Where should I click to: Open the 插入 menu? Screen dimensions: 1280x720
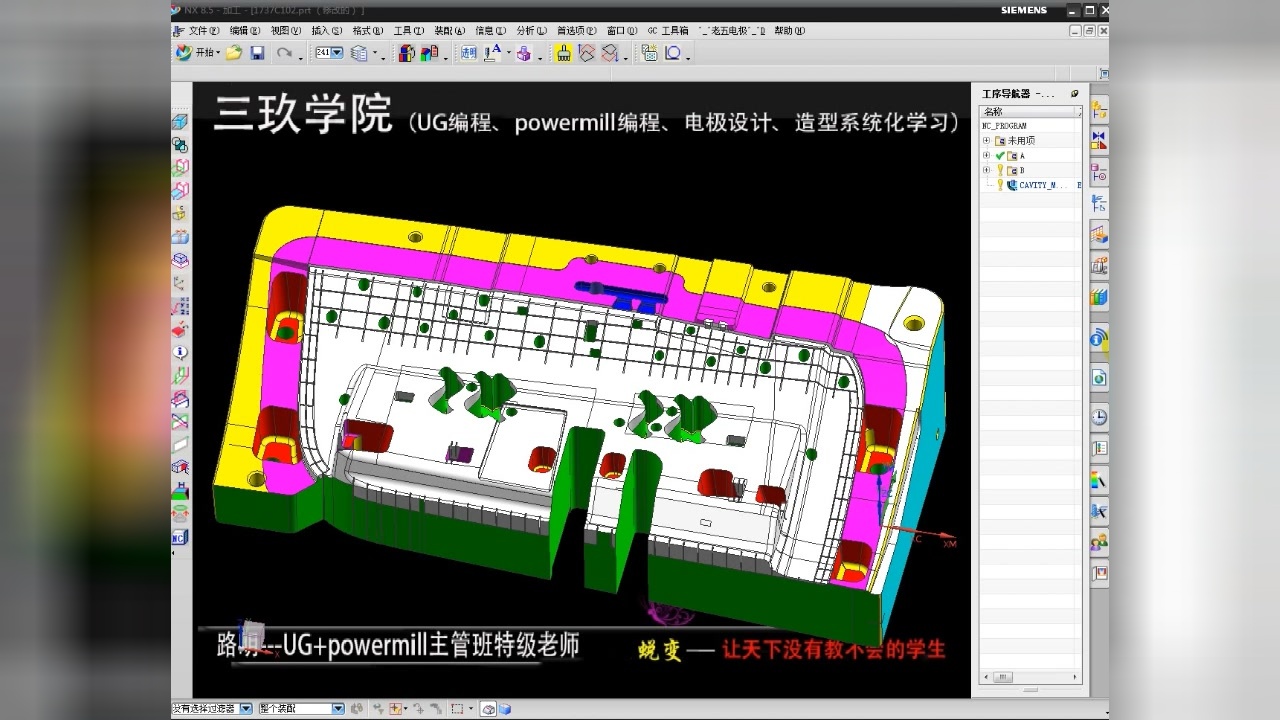coord(327,31)
